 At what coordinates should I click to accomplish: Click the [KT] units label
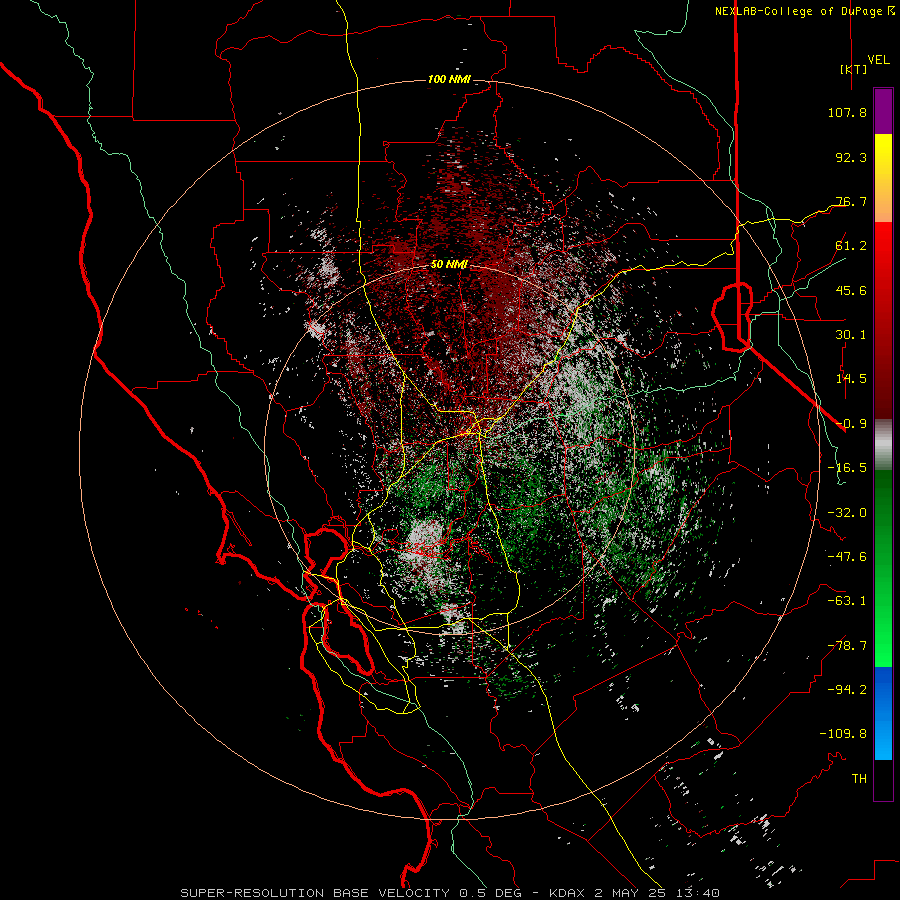[854, 69]
